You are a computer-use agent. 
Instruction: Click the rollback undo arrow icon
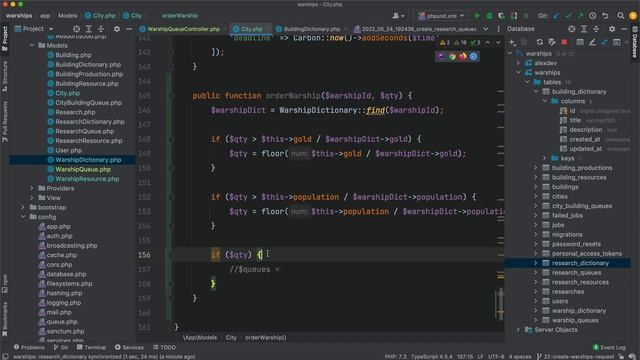coord(605,16)
